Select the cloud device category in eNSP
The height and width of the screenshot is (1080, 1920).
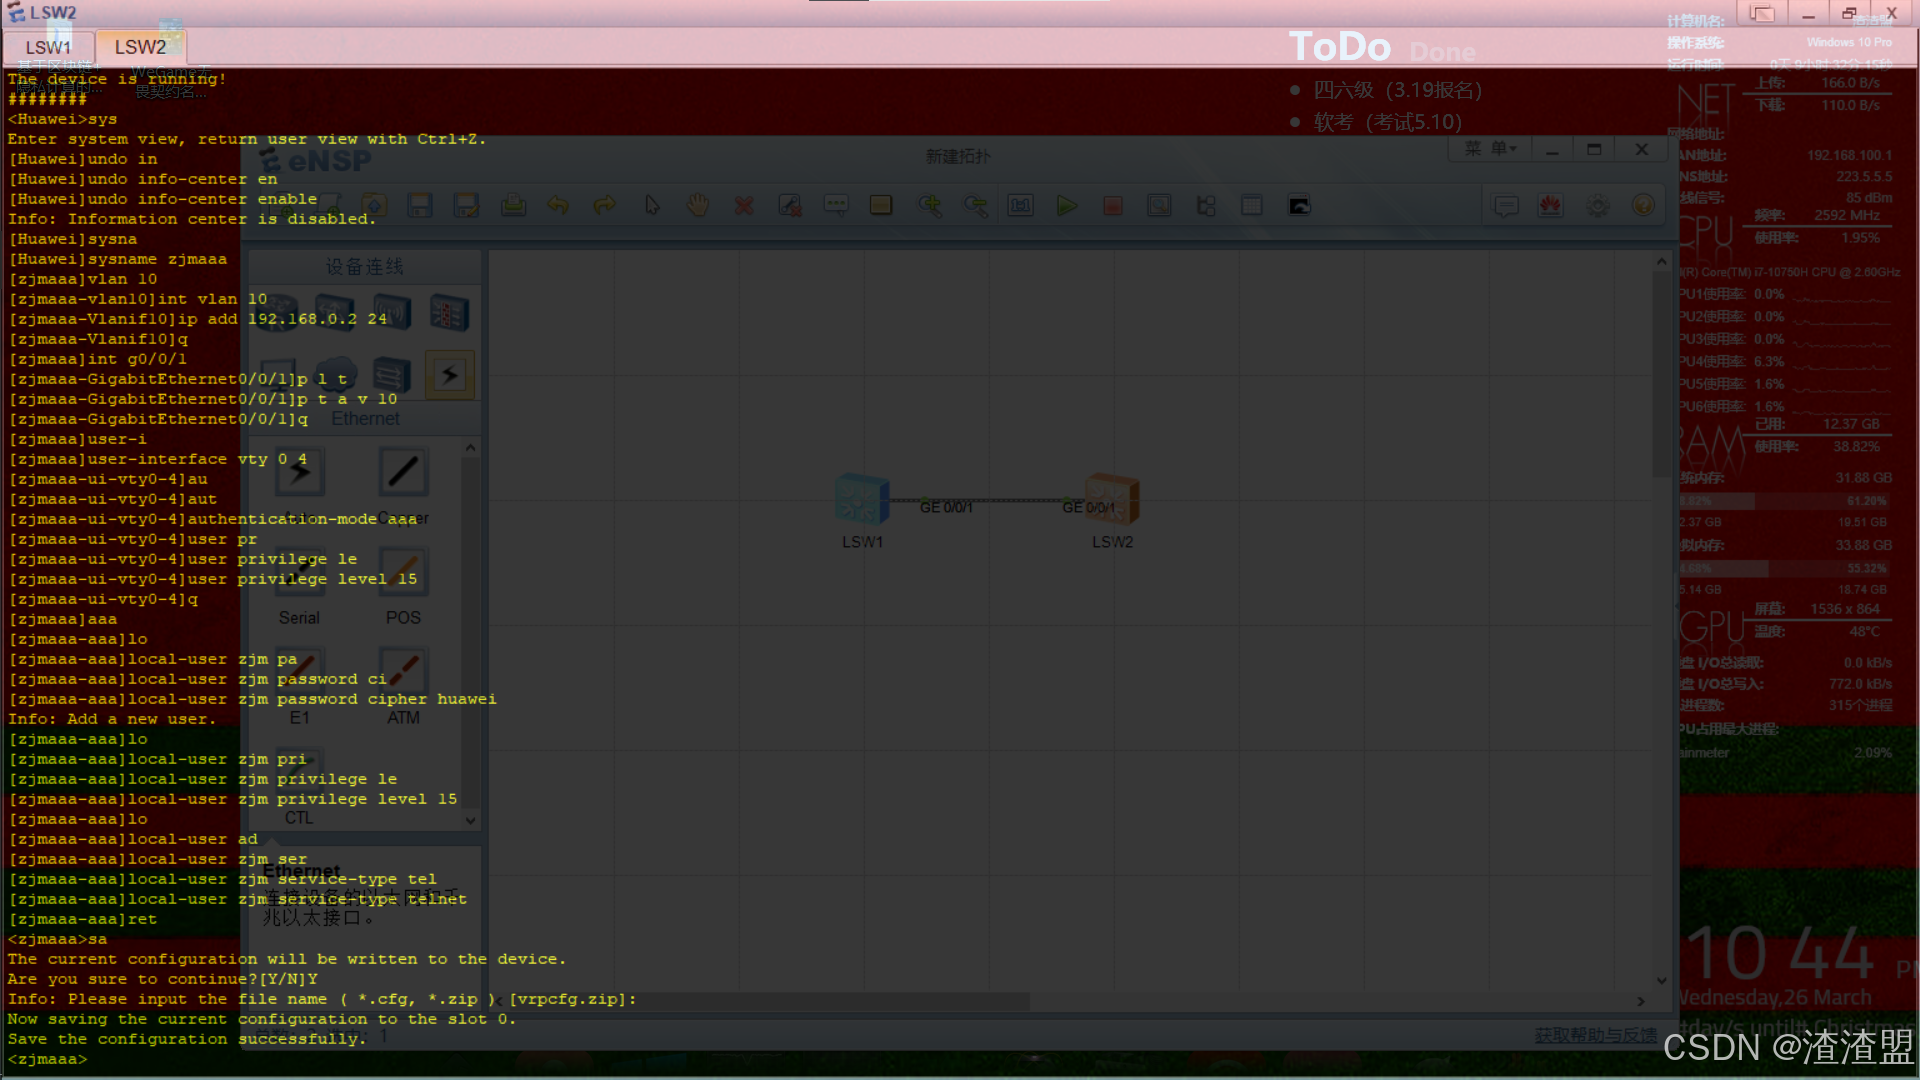(335, 375)
